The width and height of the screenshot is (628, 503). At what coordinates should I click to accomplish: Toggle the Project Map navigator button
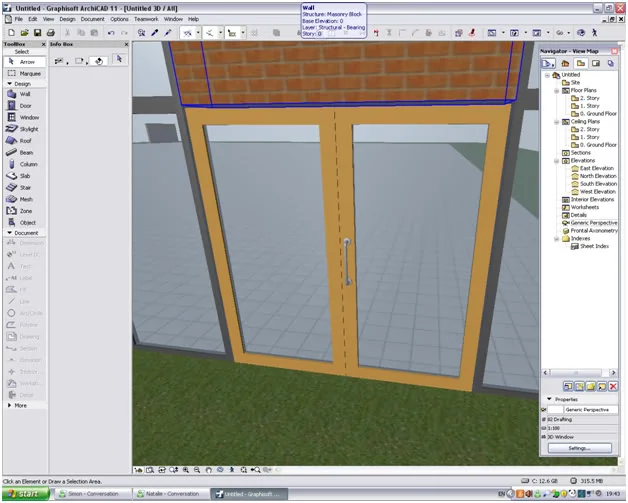(565, 63)
